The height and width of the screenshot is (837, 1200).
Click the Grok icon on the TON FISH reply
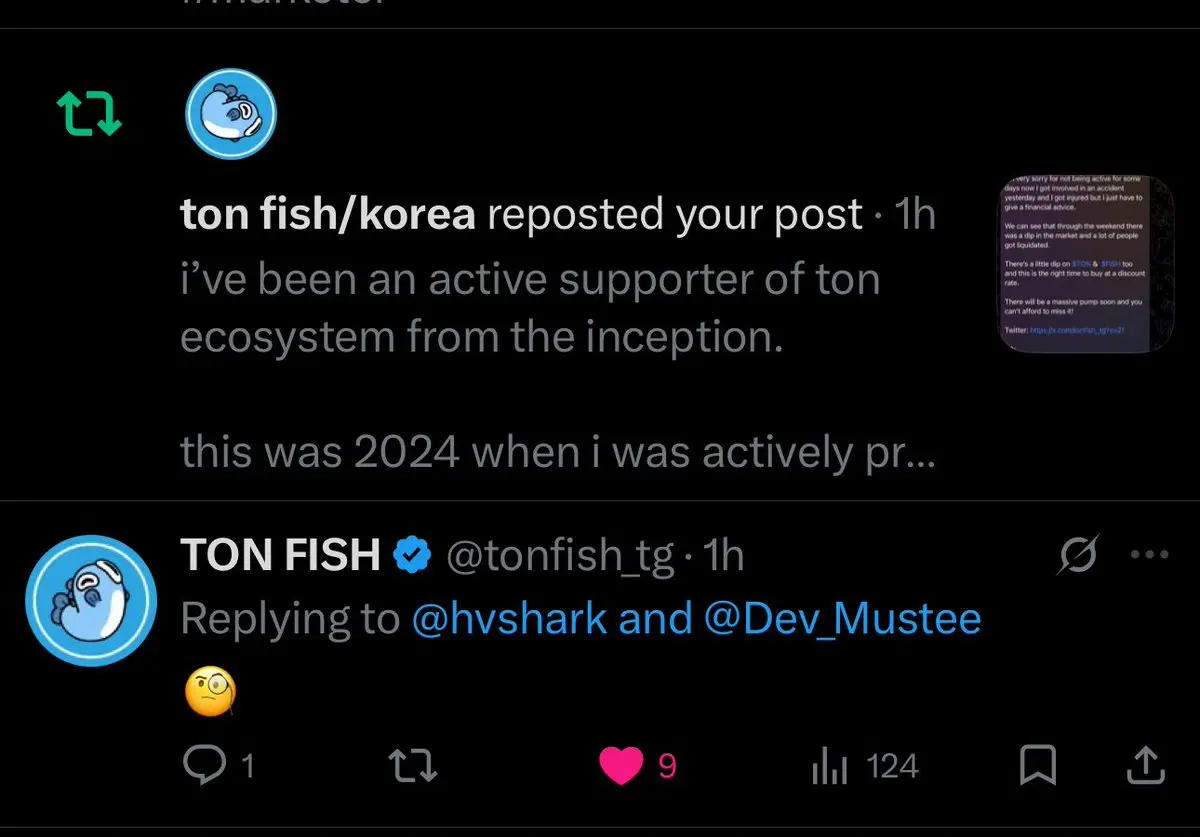(1079, 555)
